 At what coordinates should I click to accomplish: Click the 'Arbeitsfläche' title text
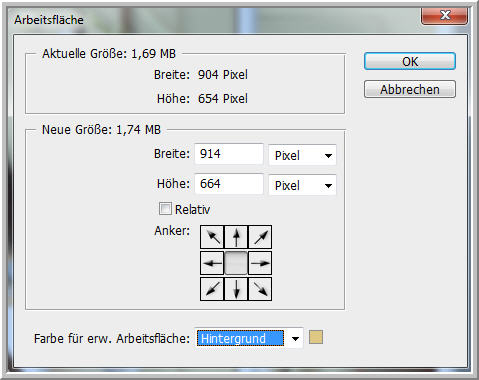click(x=49, y=20)
